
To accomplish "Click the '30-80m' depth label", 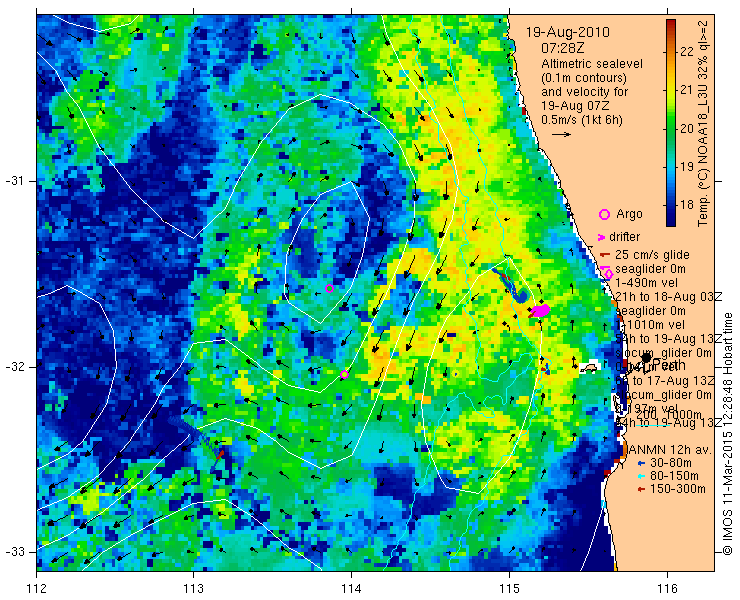I will pos(671,463).
